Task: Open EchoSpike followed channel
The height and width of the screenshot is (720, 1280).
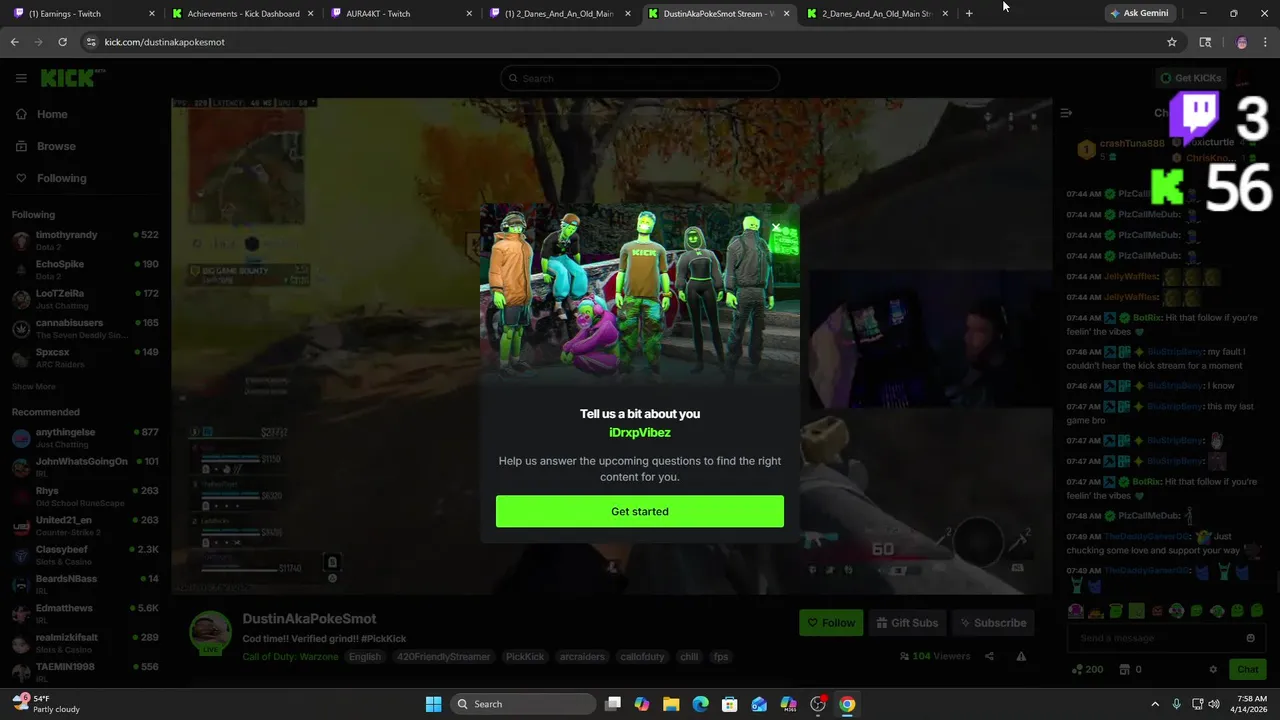Action: (85, 270)
